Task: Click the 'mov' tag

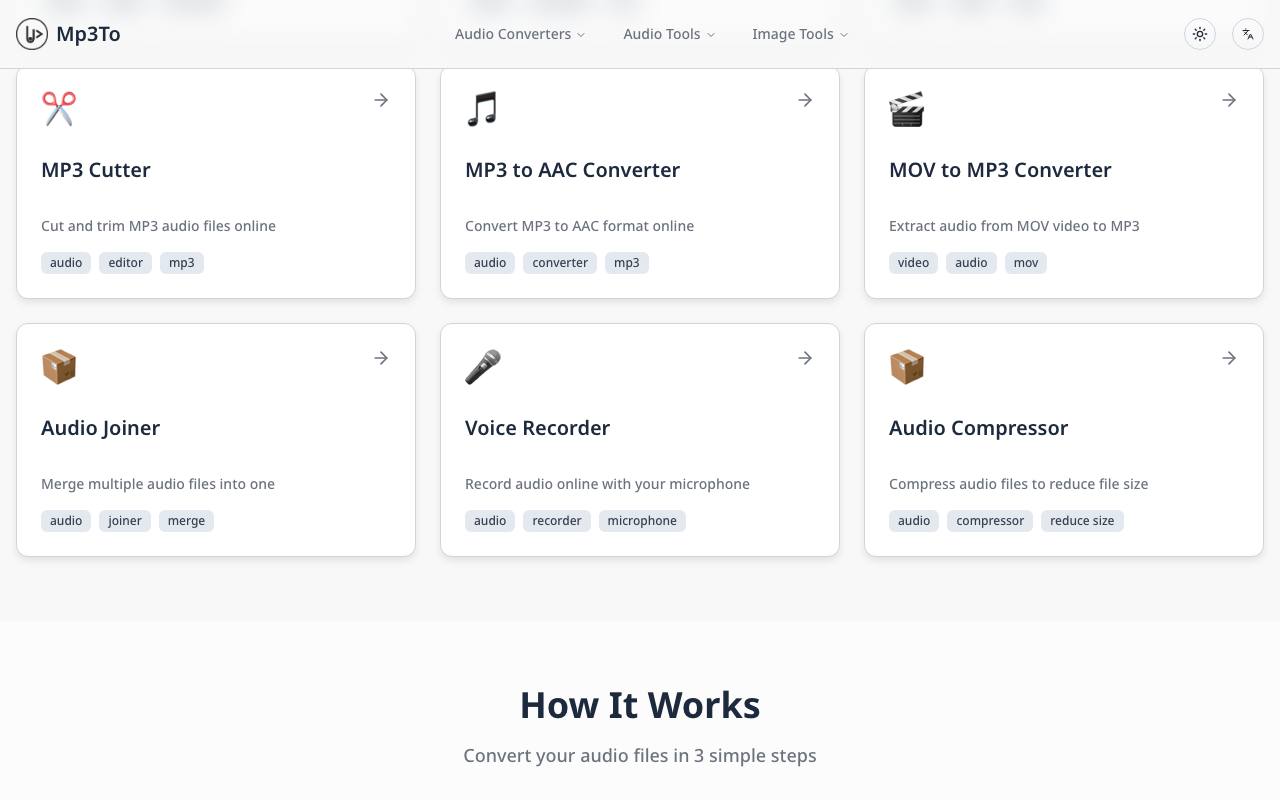Action: coord(1026,263)
